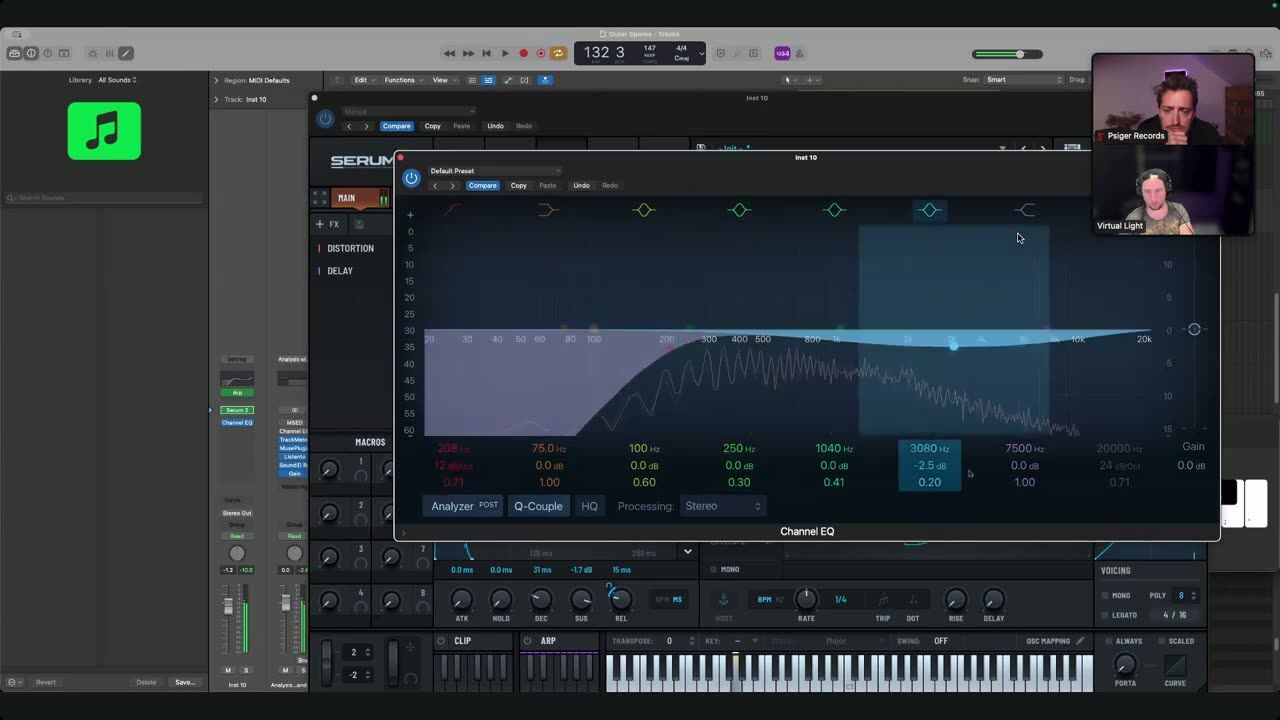Click Copy in the Channel EQ window
The height and width of the screenshot is (720, 1280).
pos(518,185)
